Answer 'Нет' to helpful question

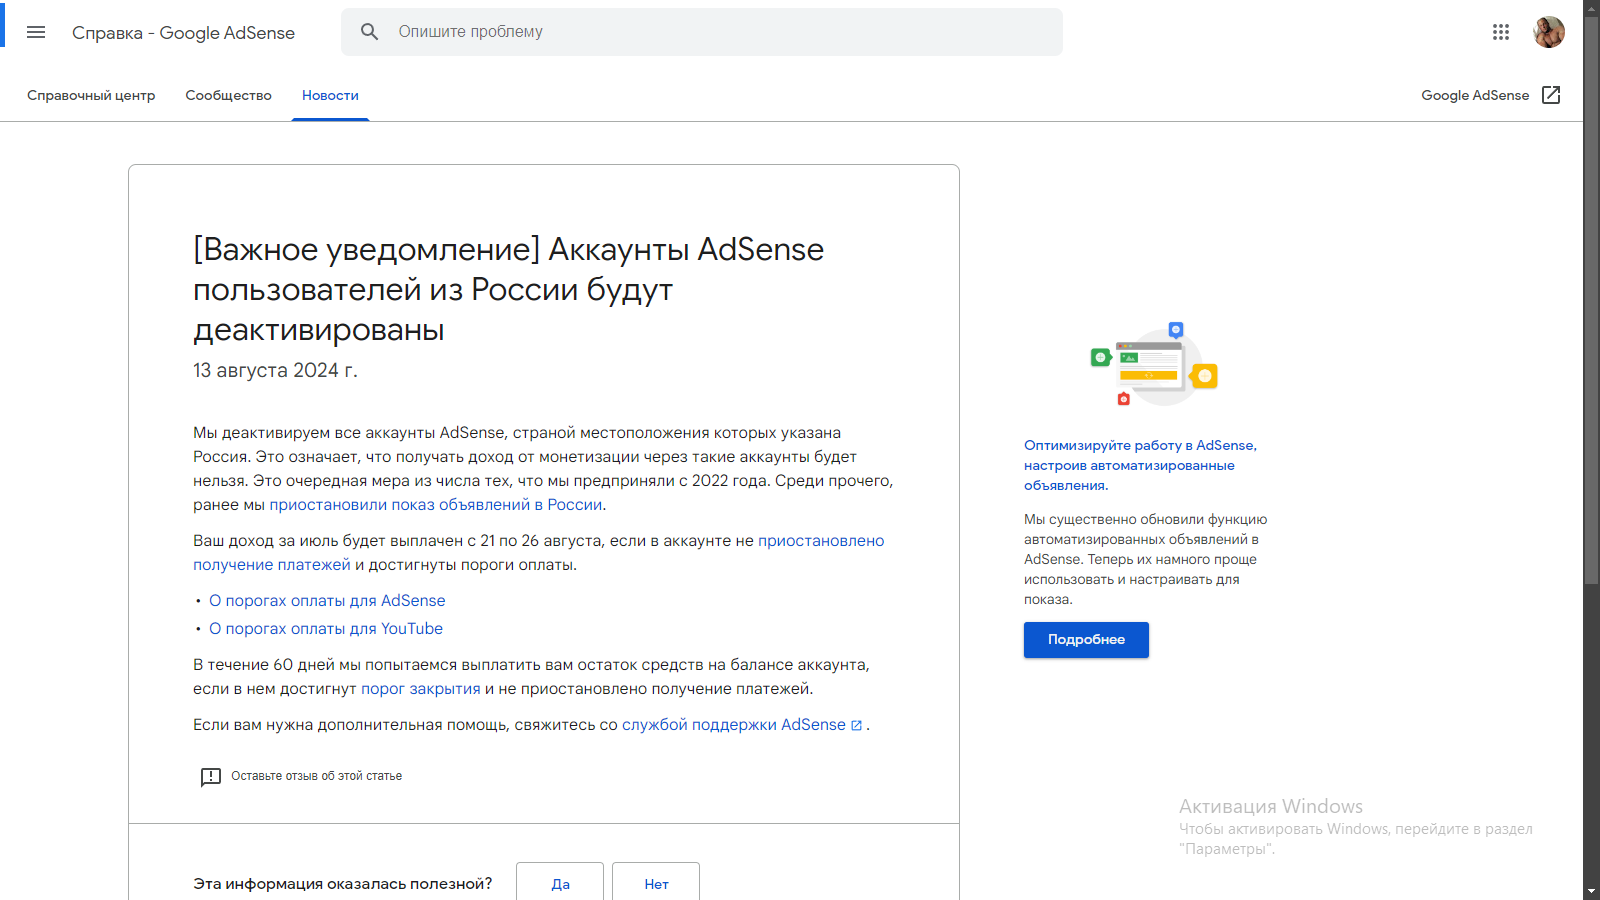tap(656, 884)
